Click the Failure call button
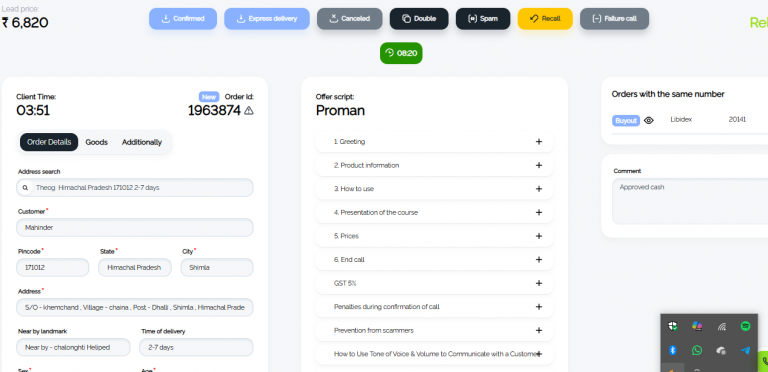Image resolution: width=768 pixels, height=372 pixels. 614,19
